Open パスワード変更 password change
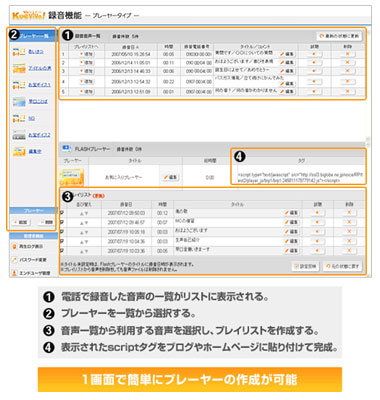The width and height of the screenshot is (380, 400). [x=30, y=260]
